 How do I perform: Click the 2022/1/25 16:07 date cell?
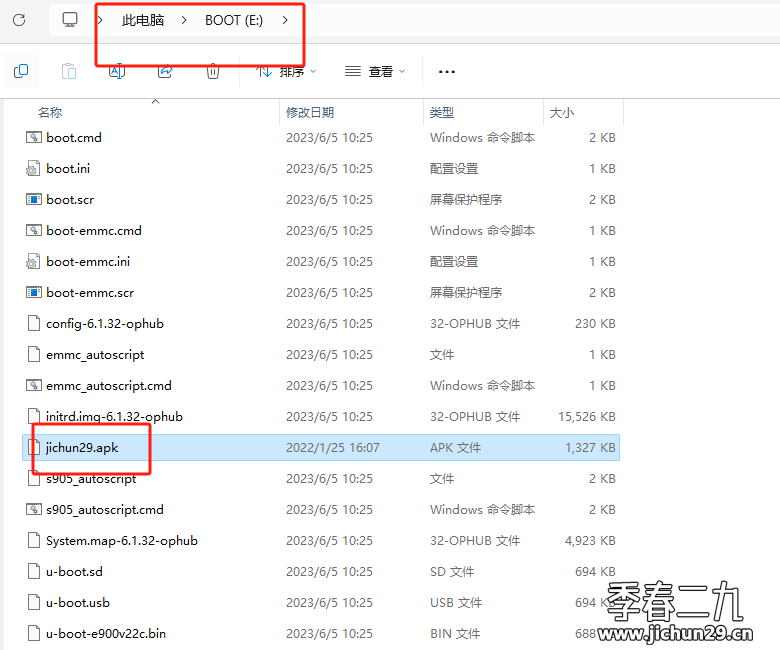pos(332,448)
